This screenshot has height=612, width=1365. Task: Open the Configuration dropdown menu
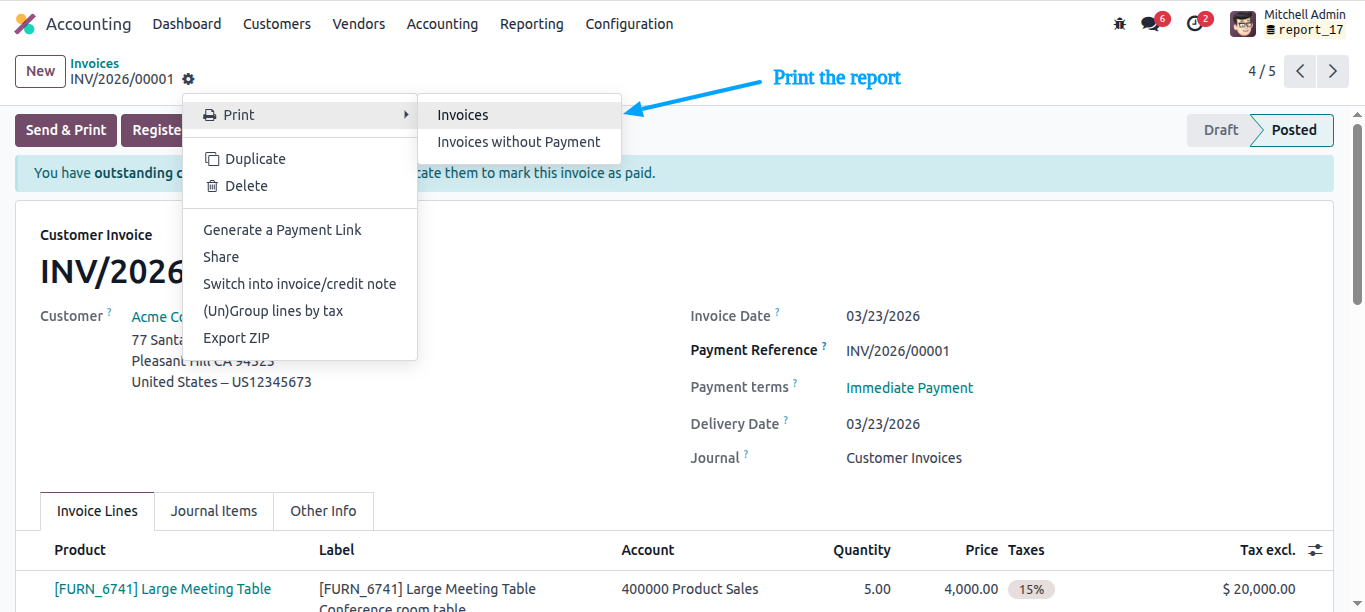pos(629,24)
